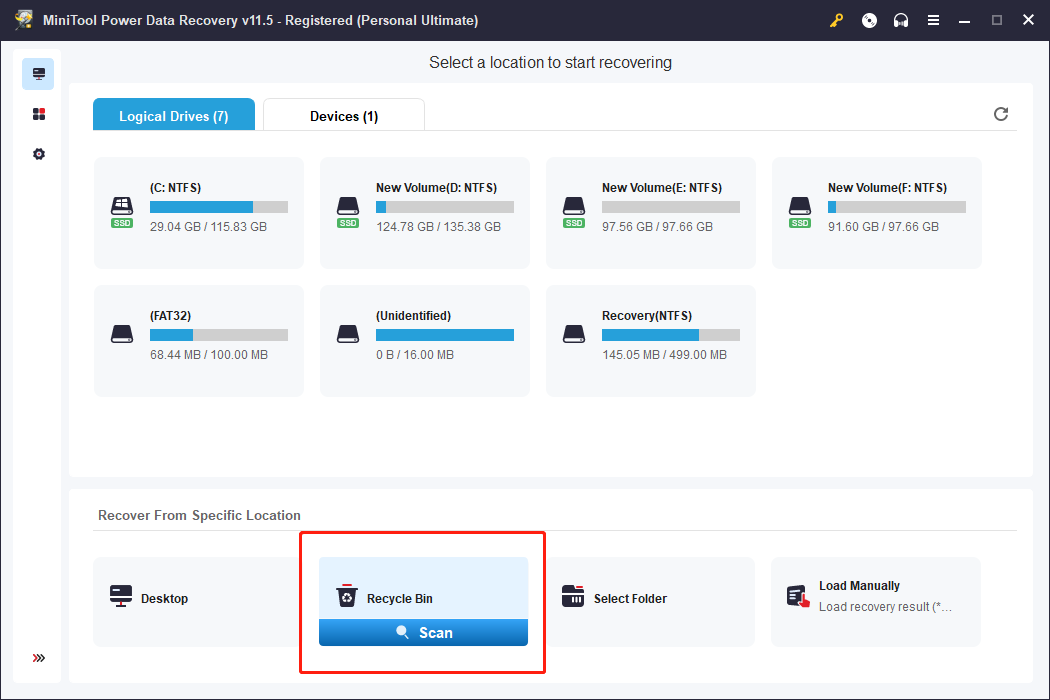Click the New Volume D: usage bar
This screenshot has width=1050, height=700.
tap(445, 207)
